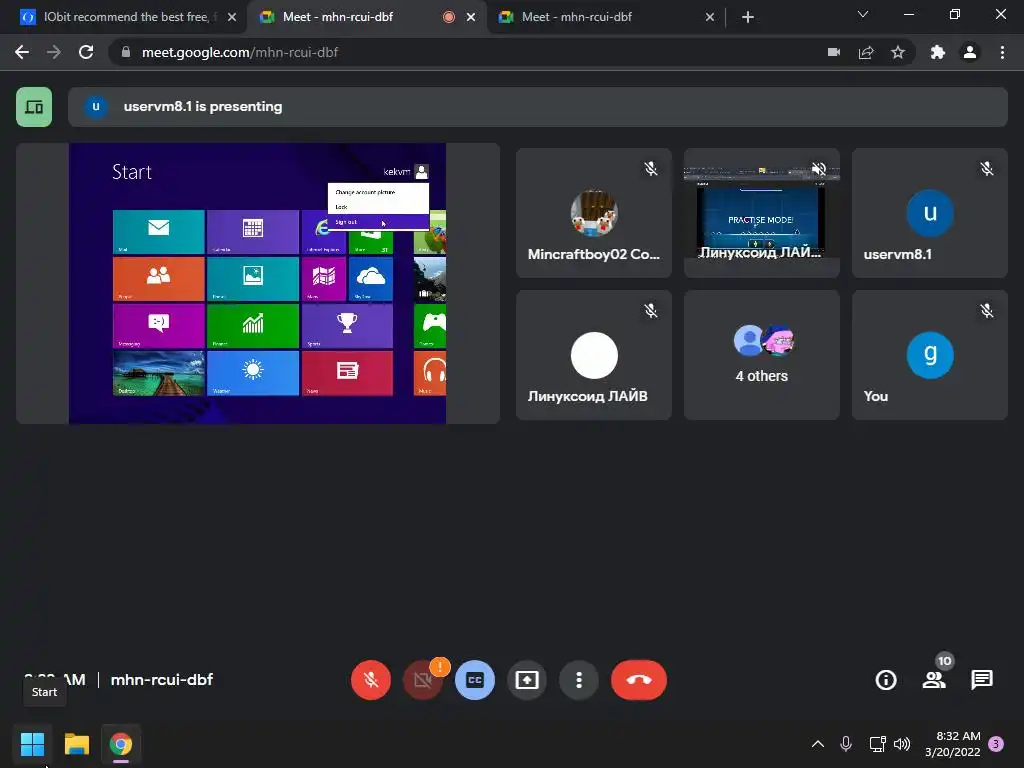Open Chrome extensions puzzle icon
This screenshot has height=768, width=1024.
(938, 52)
